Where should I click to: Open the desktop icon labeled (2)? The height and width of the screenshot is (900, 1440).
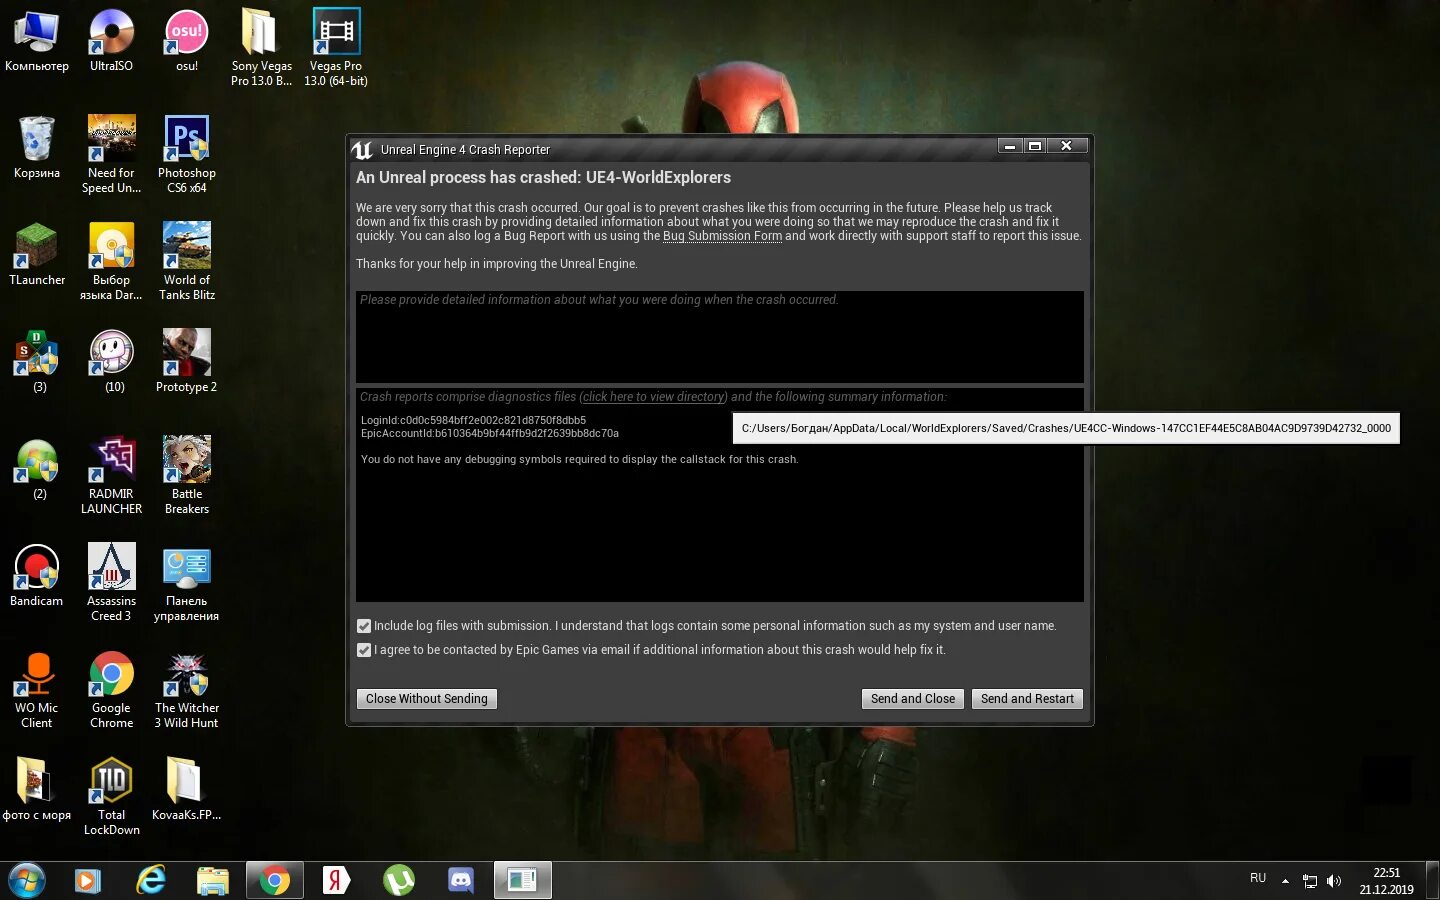click(x=36, y=468)
